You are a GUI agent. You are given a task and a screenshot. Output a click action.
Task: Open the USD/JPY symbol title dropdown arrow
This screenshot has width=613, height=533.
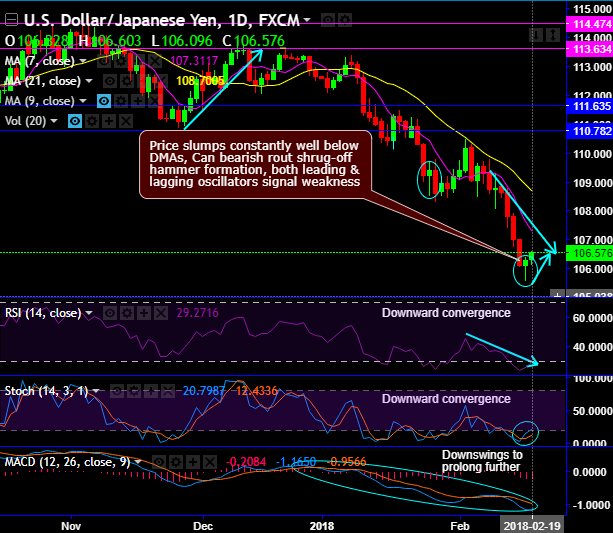point(307,20)
